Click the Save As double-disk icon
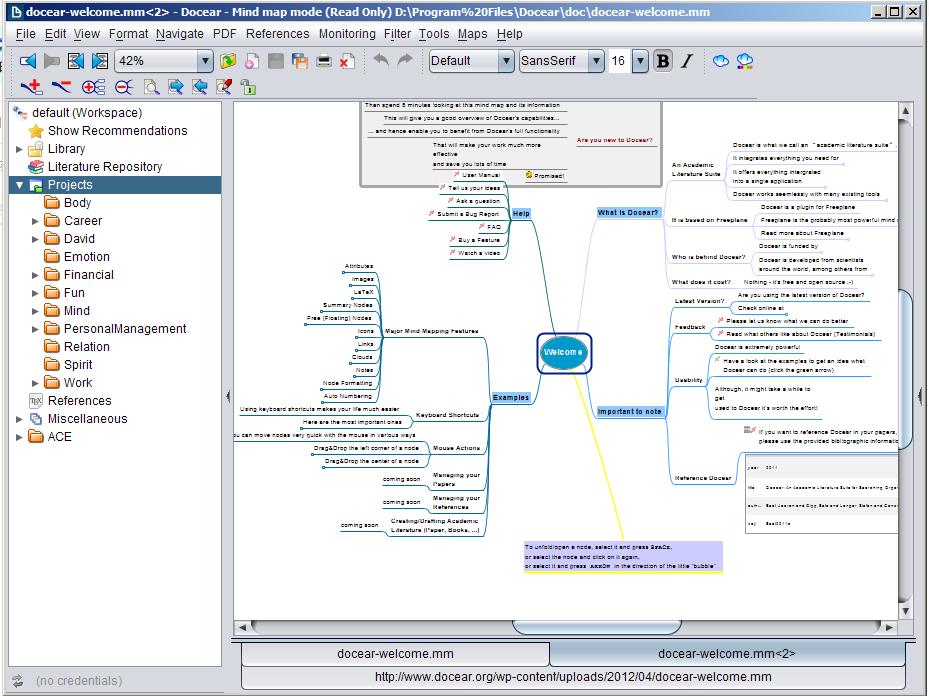 (300, 61)
